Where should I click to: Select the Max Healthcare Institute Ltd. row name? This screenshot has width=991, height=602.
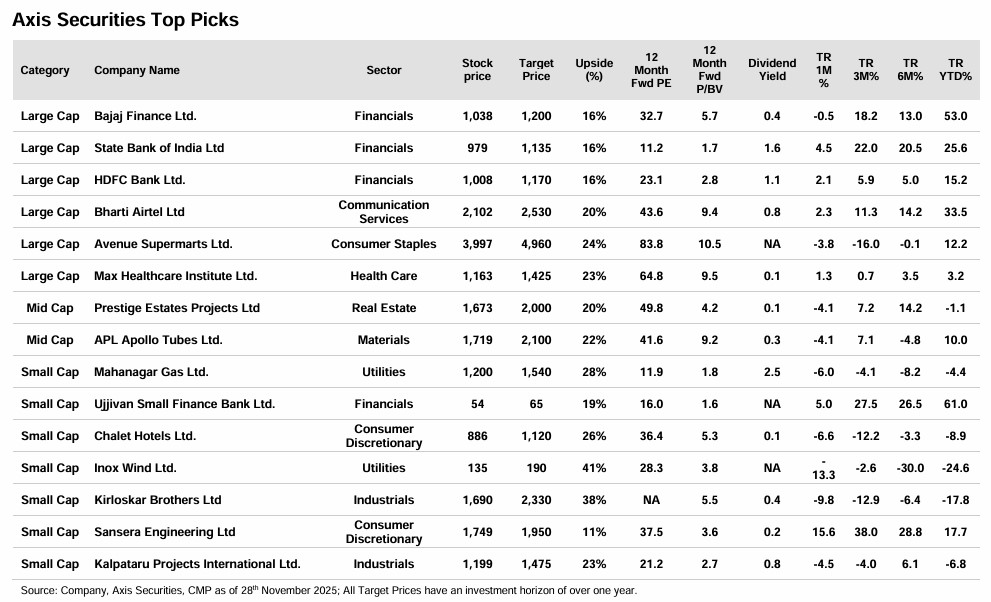pos(175,276)
